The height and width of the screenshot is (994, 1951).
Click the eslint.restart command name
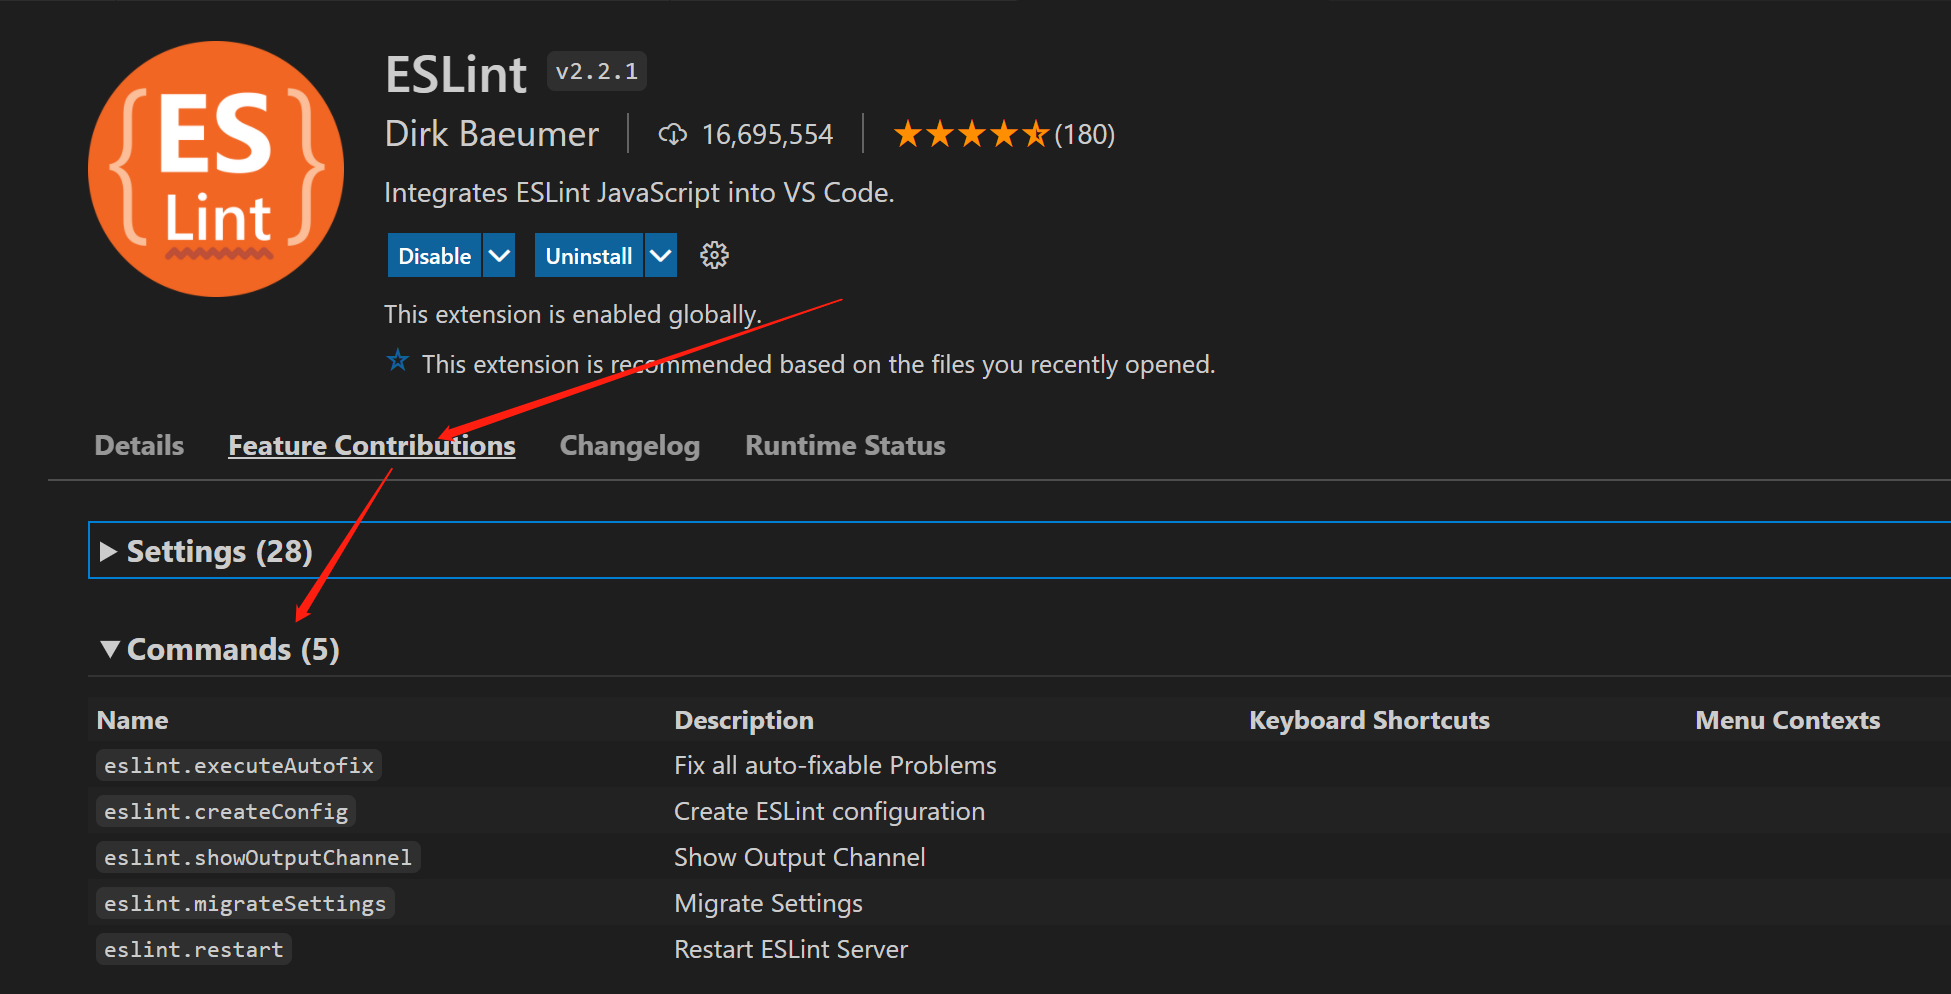tap(193, 950)
